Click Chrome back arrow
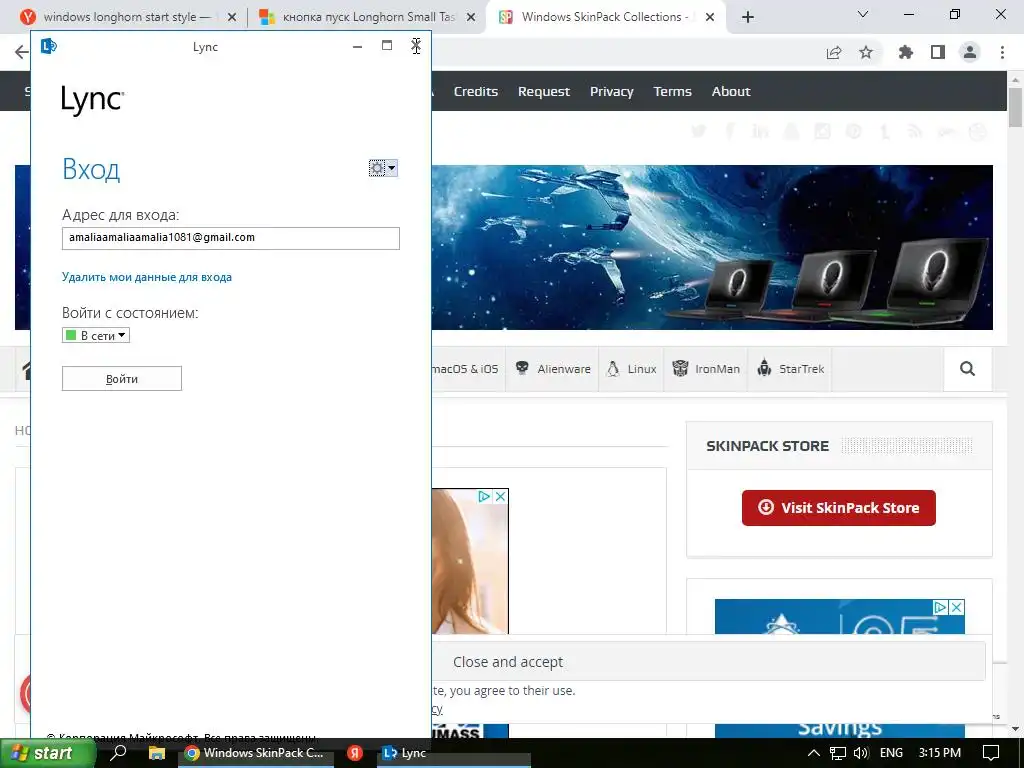This screenshot has height=768, width=1024. tap(22, 52)
